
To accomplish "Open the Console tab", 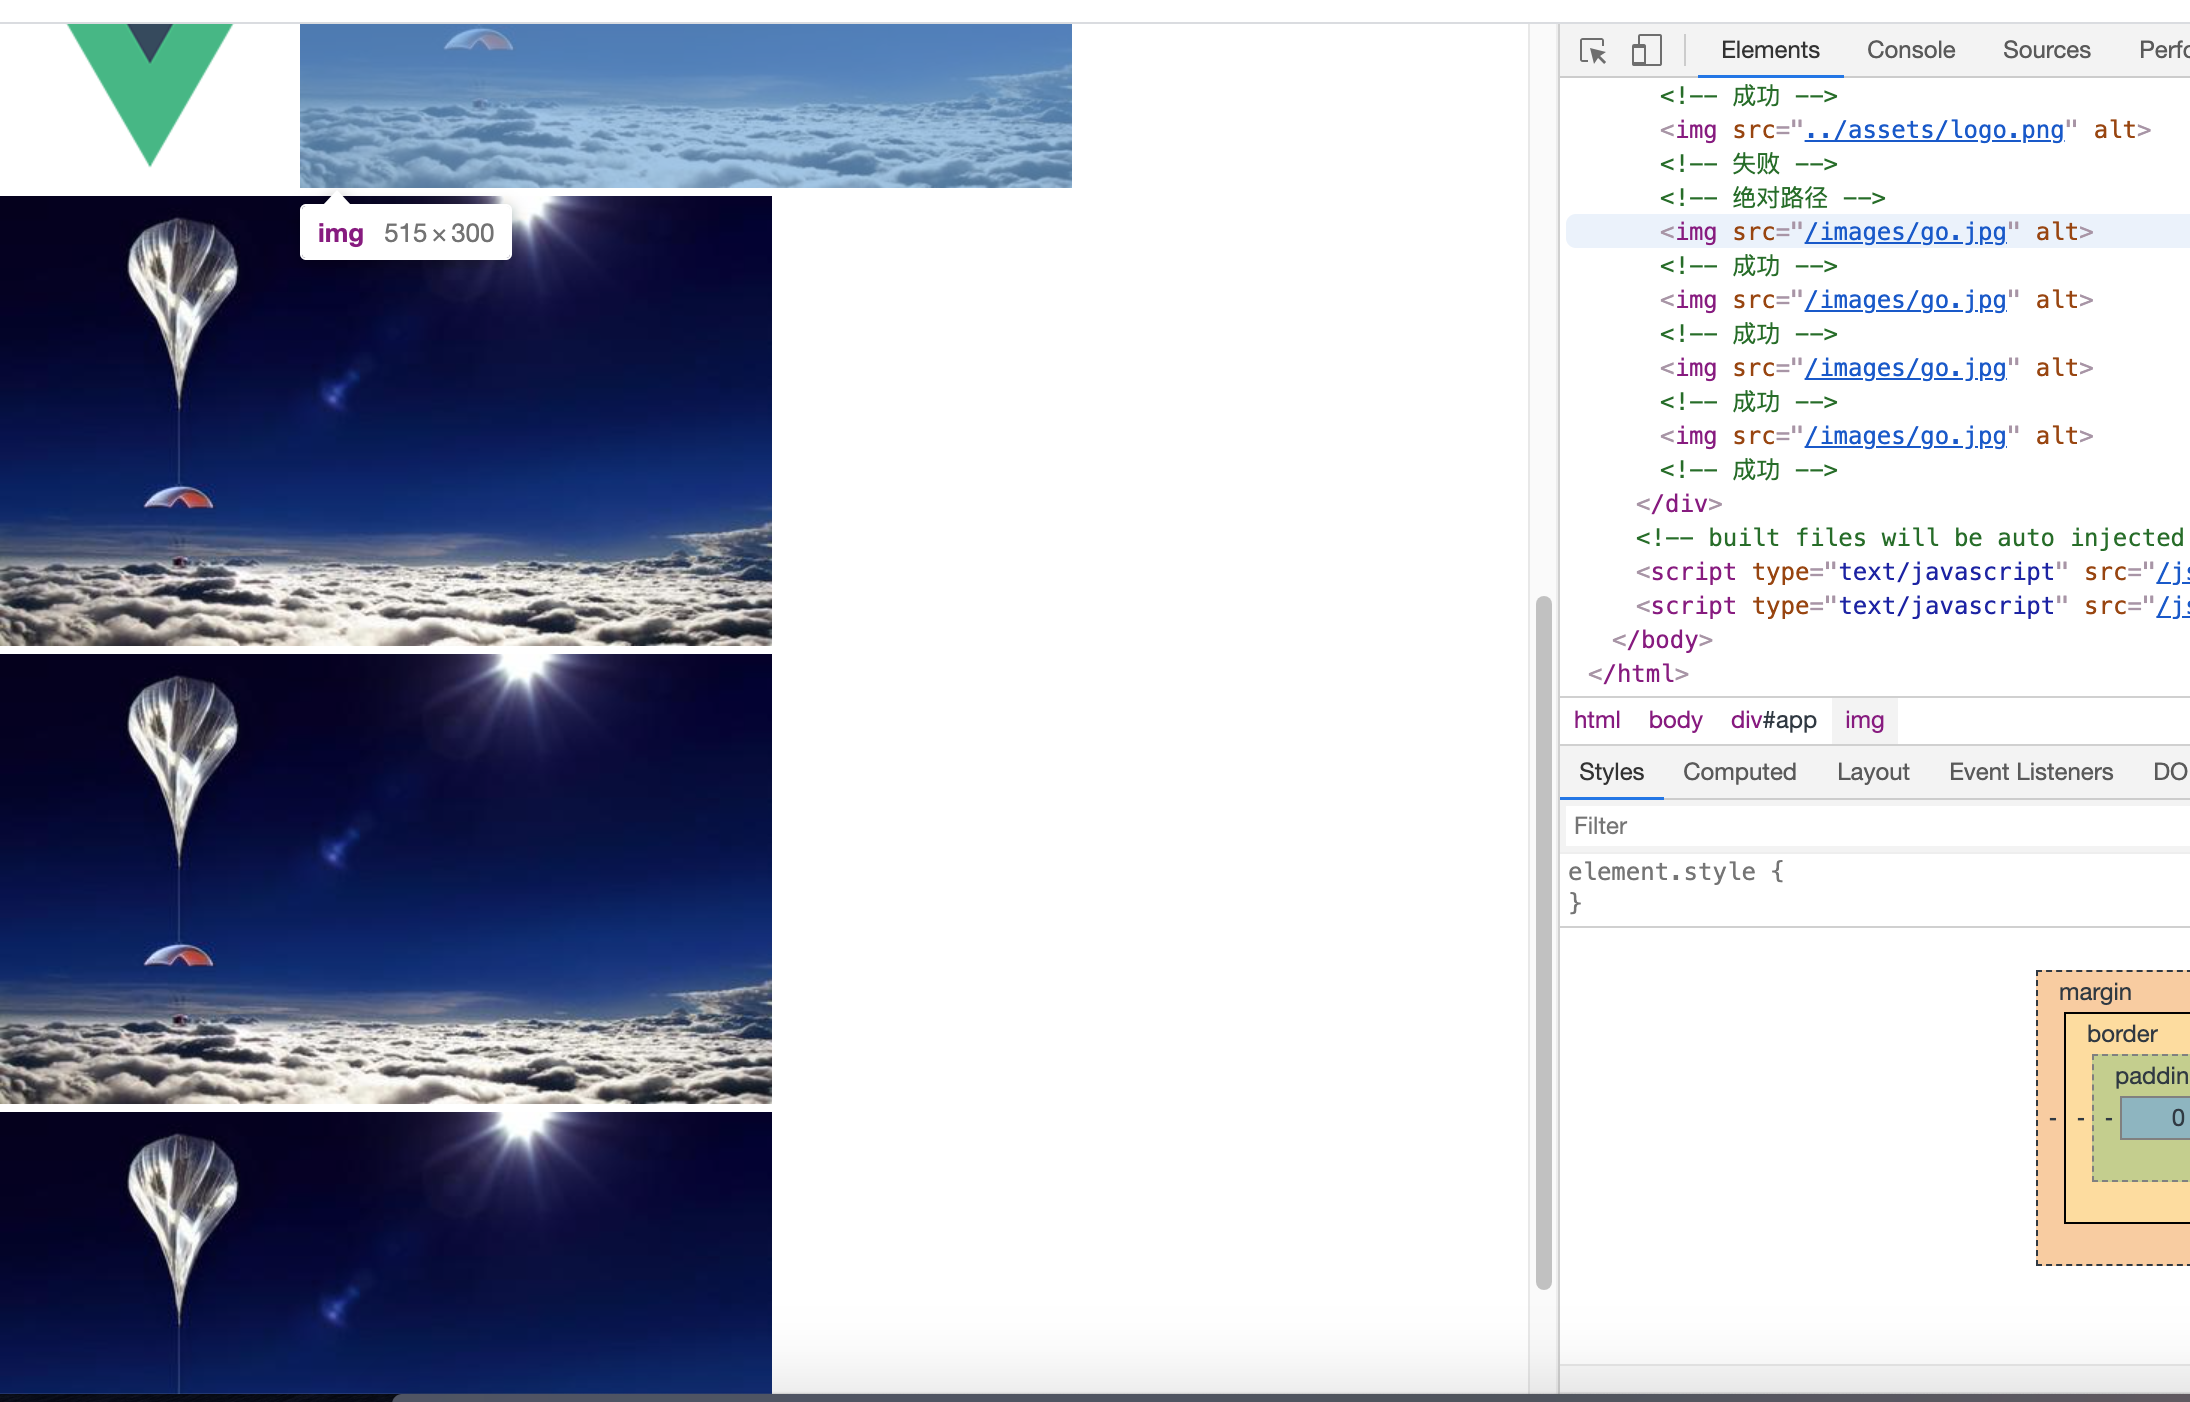I will 1910,50.
